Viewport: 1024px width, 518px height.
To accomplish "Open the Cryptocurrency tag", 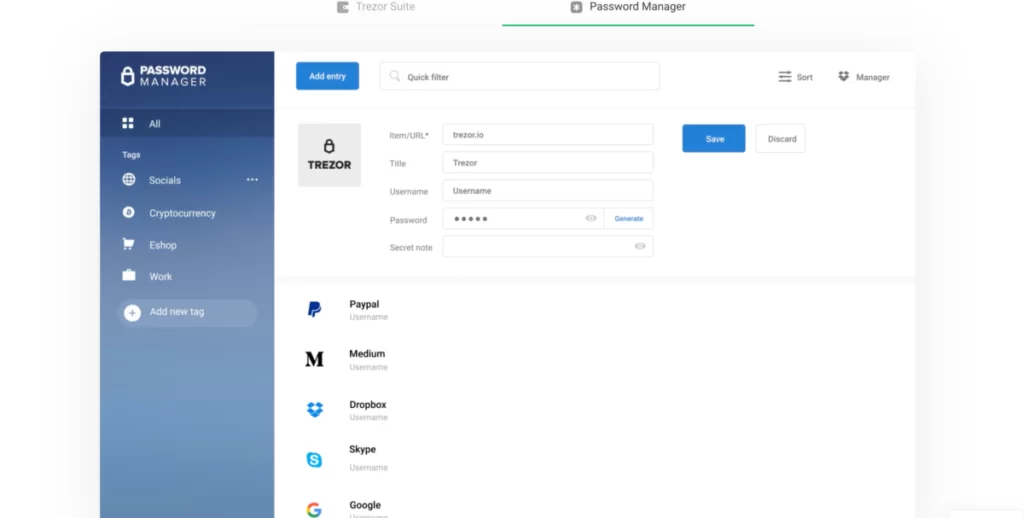I will (182, 213).
